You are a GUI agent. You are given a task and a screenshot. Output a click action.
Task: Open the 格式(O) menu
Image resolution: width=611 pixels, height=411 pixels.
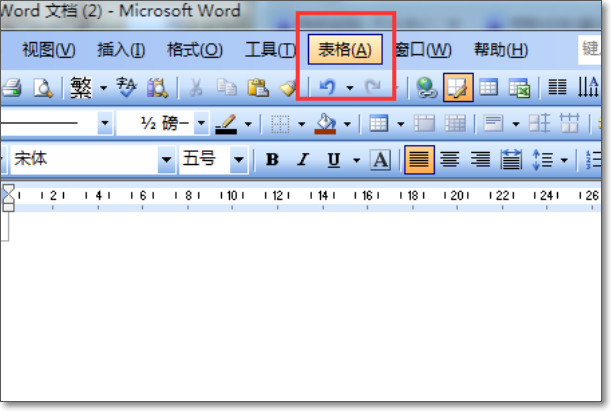pyautogui.click(x=194, y=50)
